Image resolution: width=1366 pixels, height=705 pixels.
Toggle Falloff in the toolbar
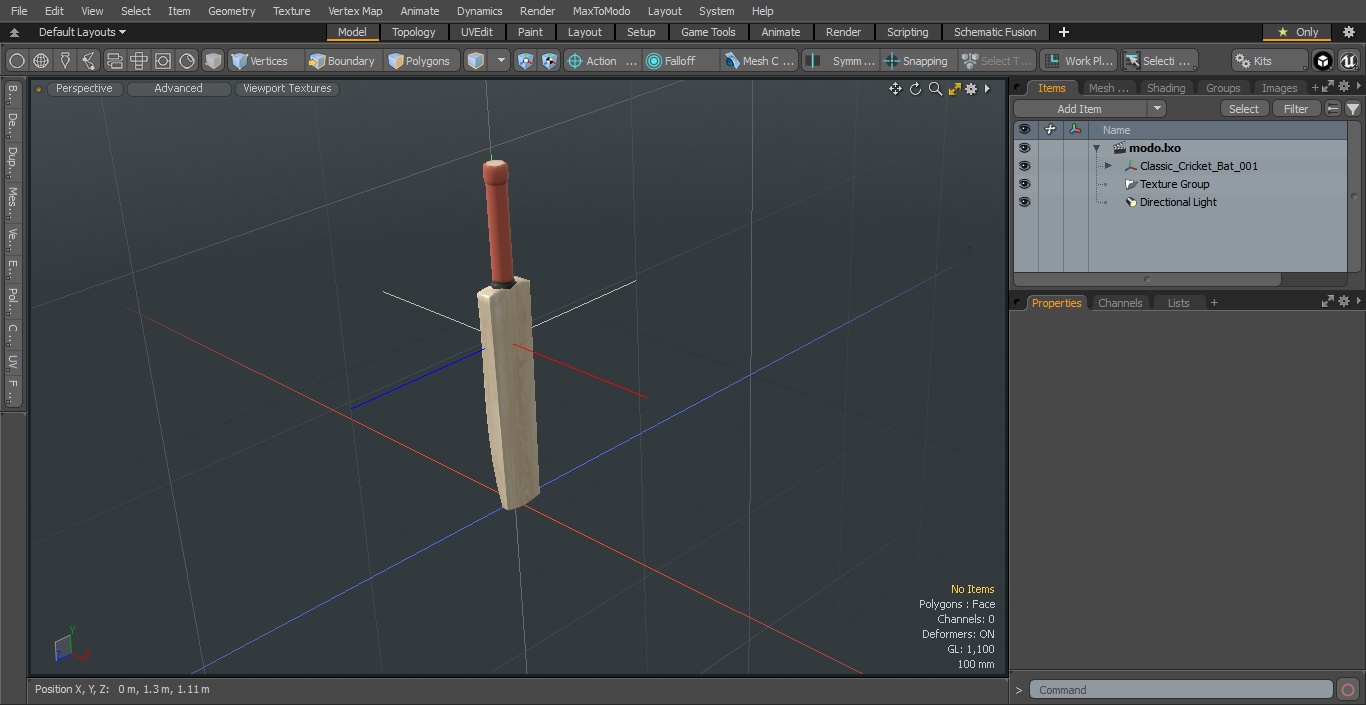[682, 61]
